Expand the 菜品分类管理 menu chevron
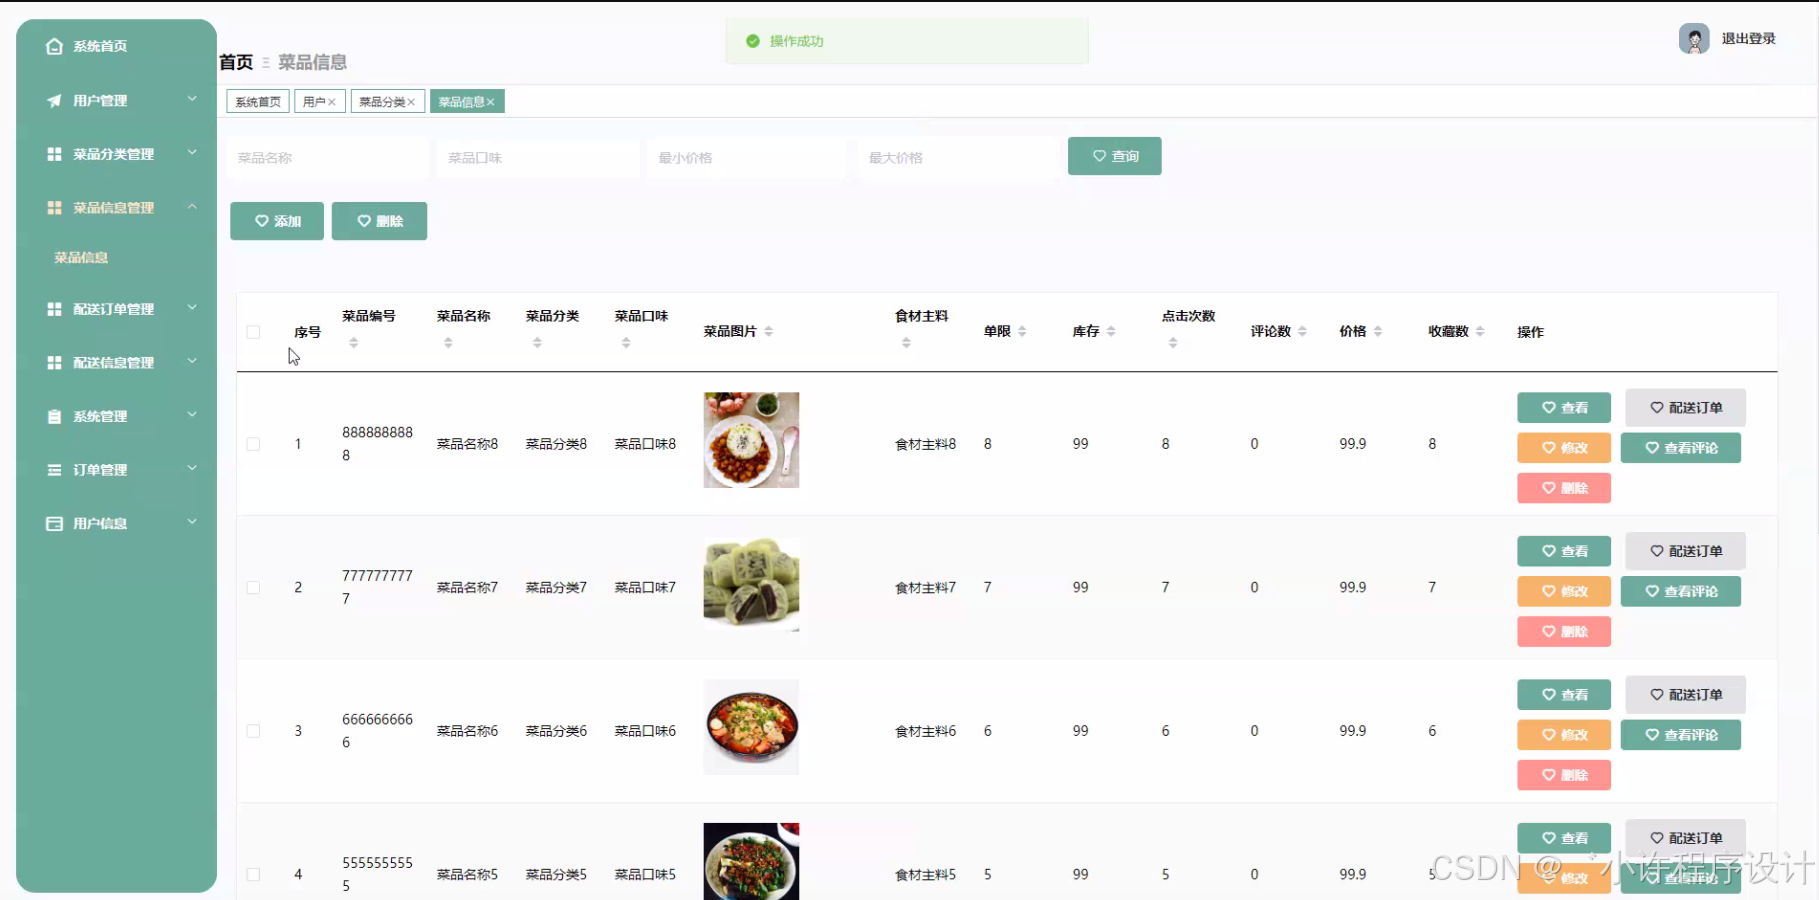The height and width of the screenshot is (900, 1819). tap(192, 153)
